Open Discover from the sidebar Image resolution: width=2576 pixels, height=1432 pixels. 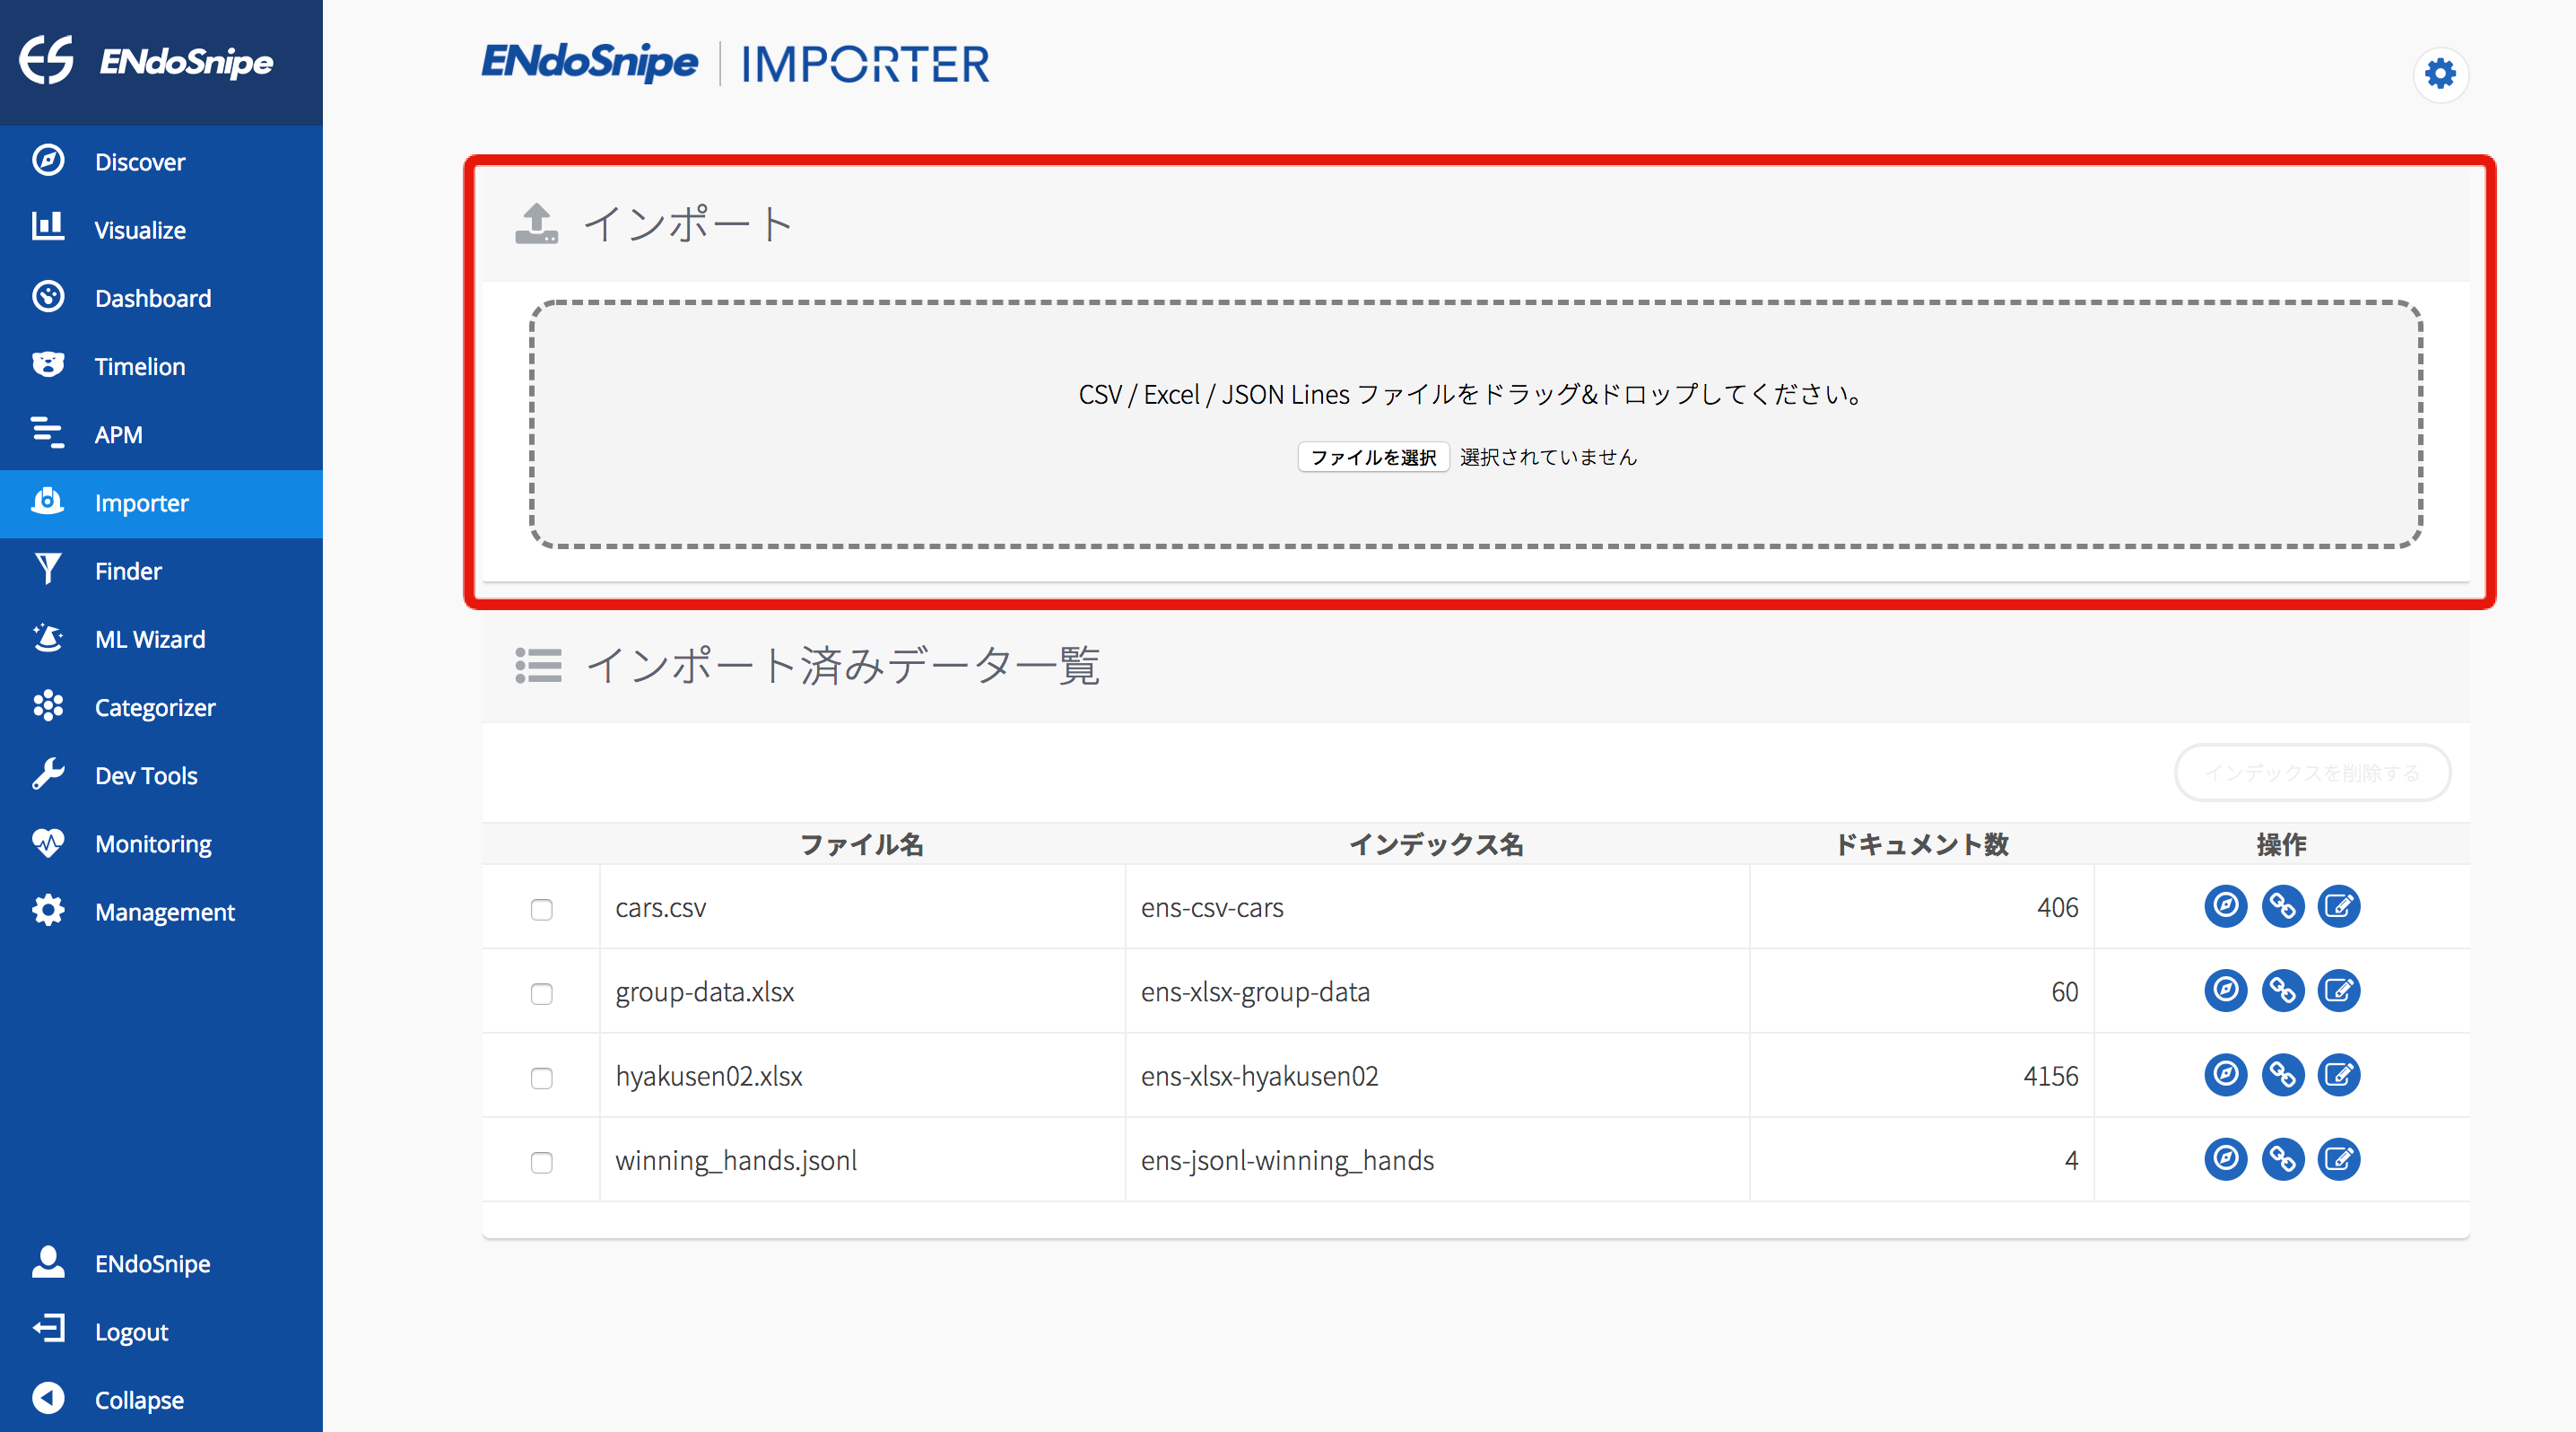point(161,161)
